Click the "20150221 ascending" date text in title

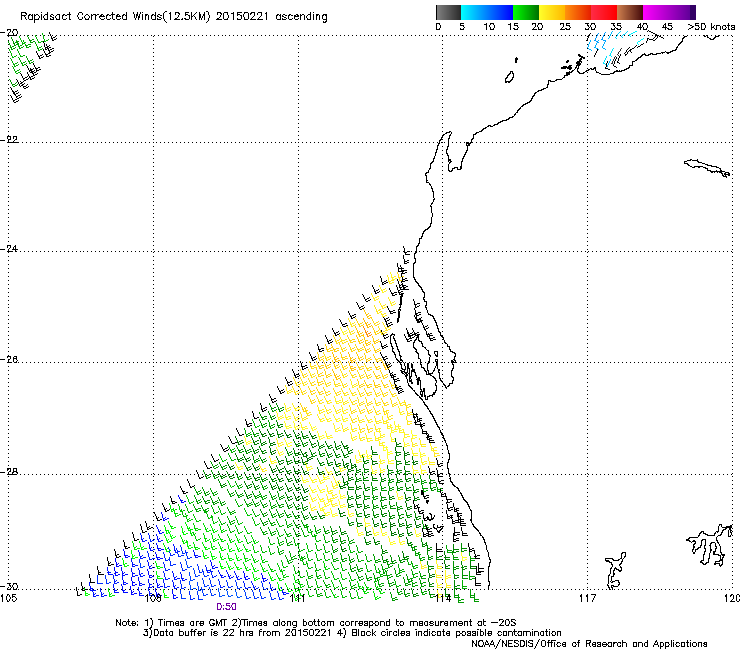pos(271,17)
